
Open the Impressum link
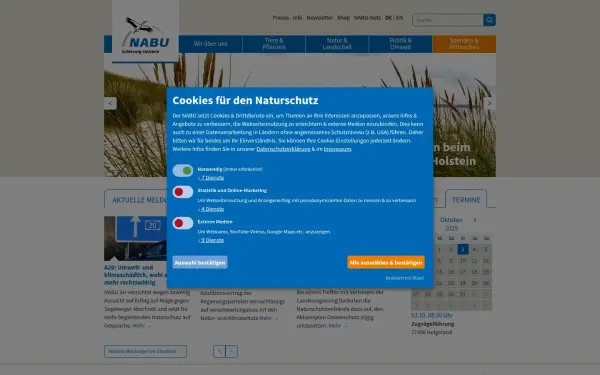(338, 149)
